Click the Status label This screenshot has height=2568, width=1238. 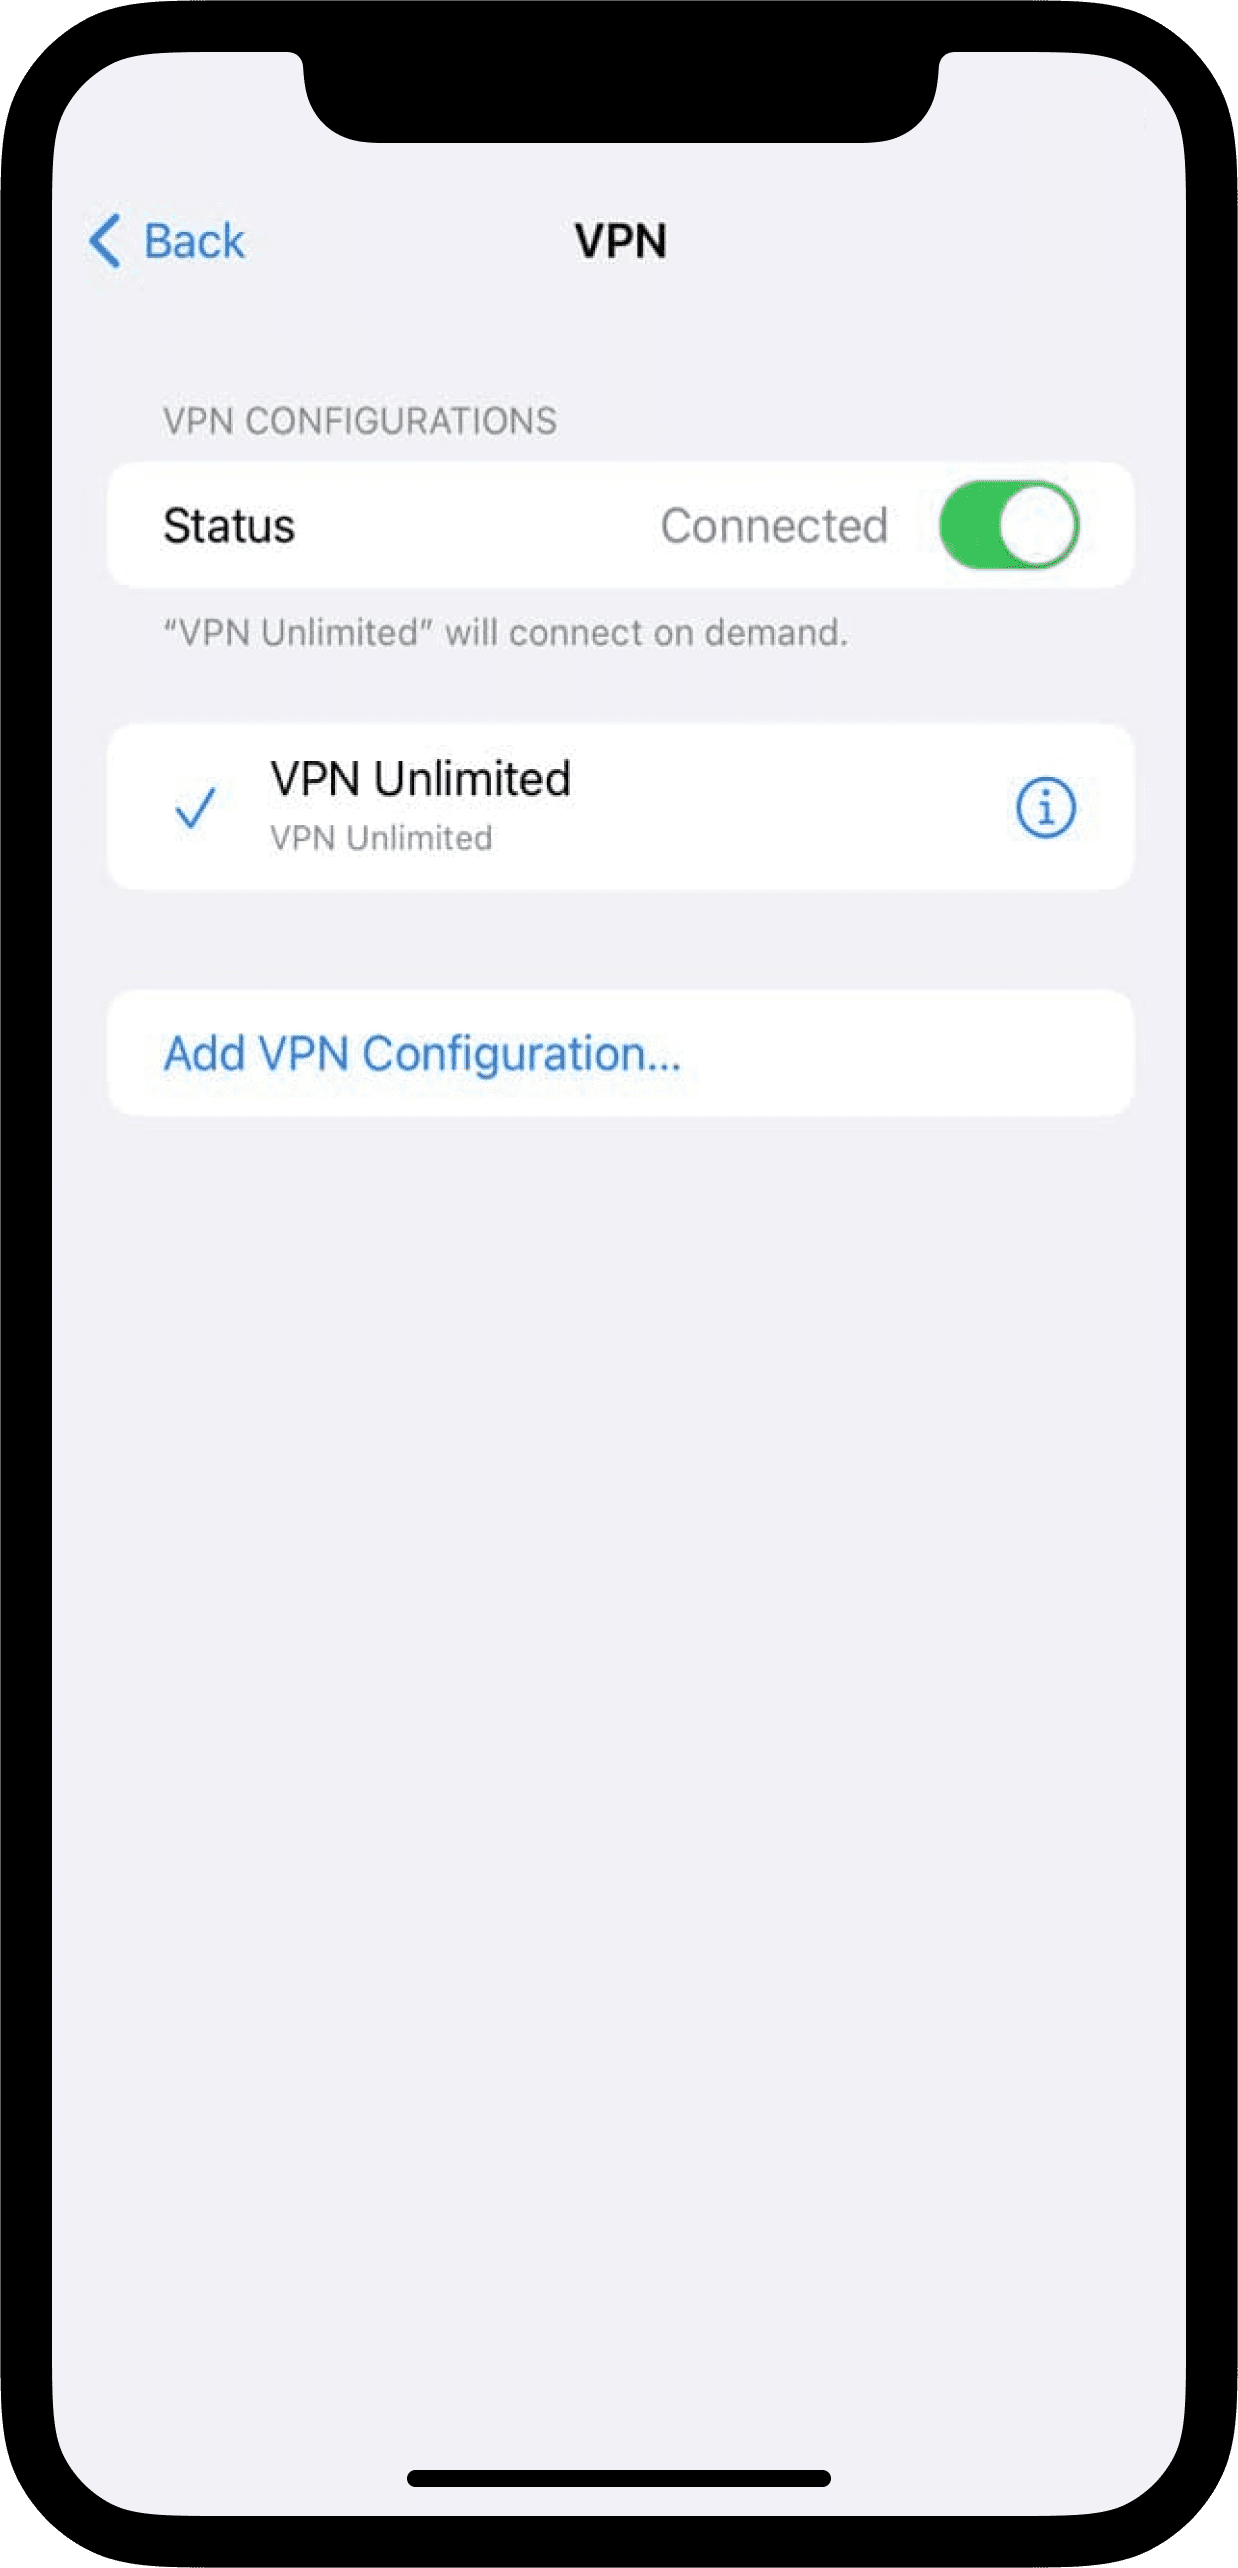tap(229, 526)
